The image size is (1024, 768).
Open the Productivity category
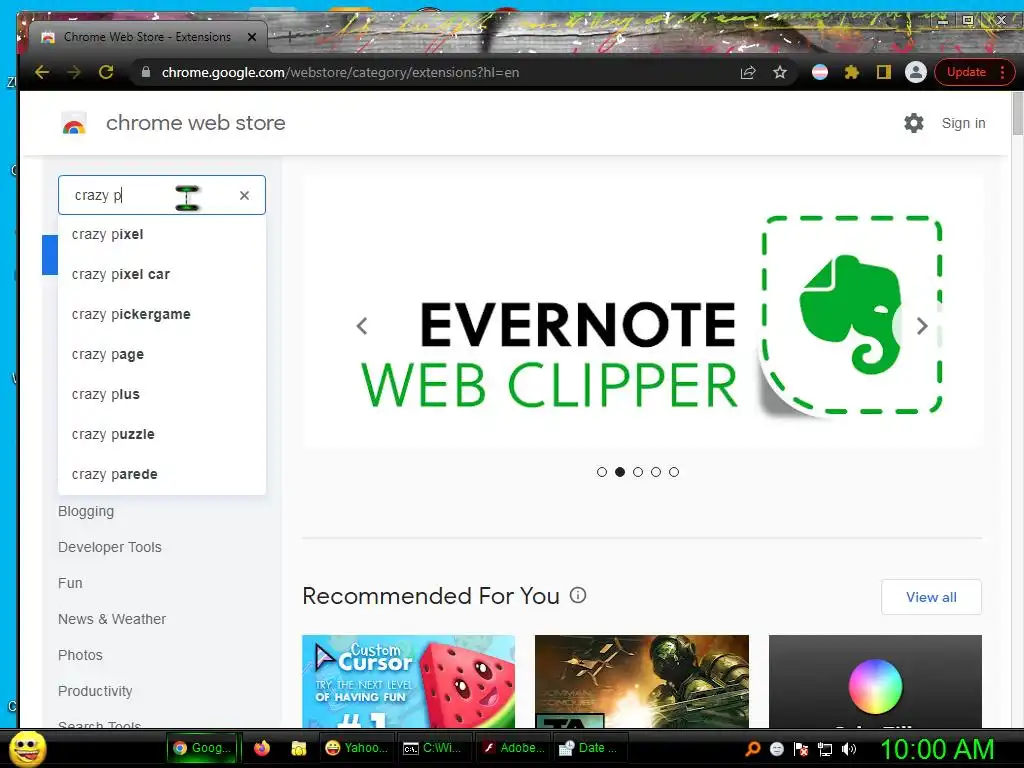pos(95,691)
